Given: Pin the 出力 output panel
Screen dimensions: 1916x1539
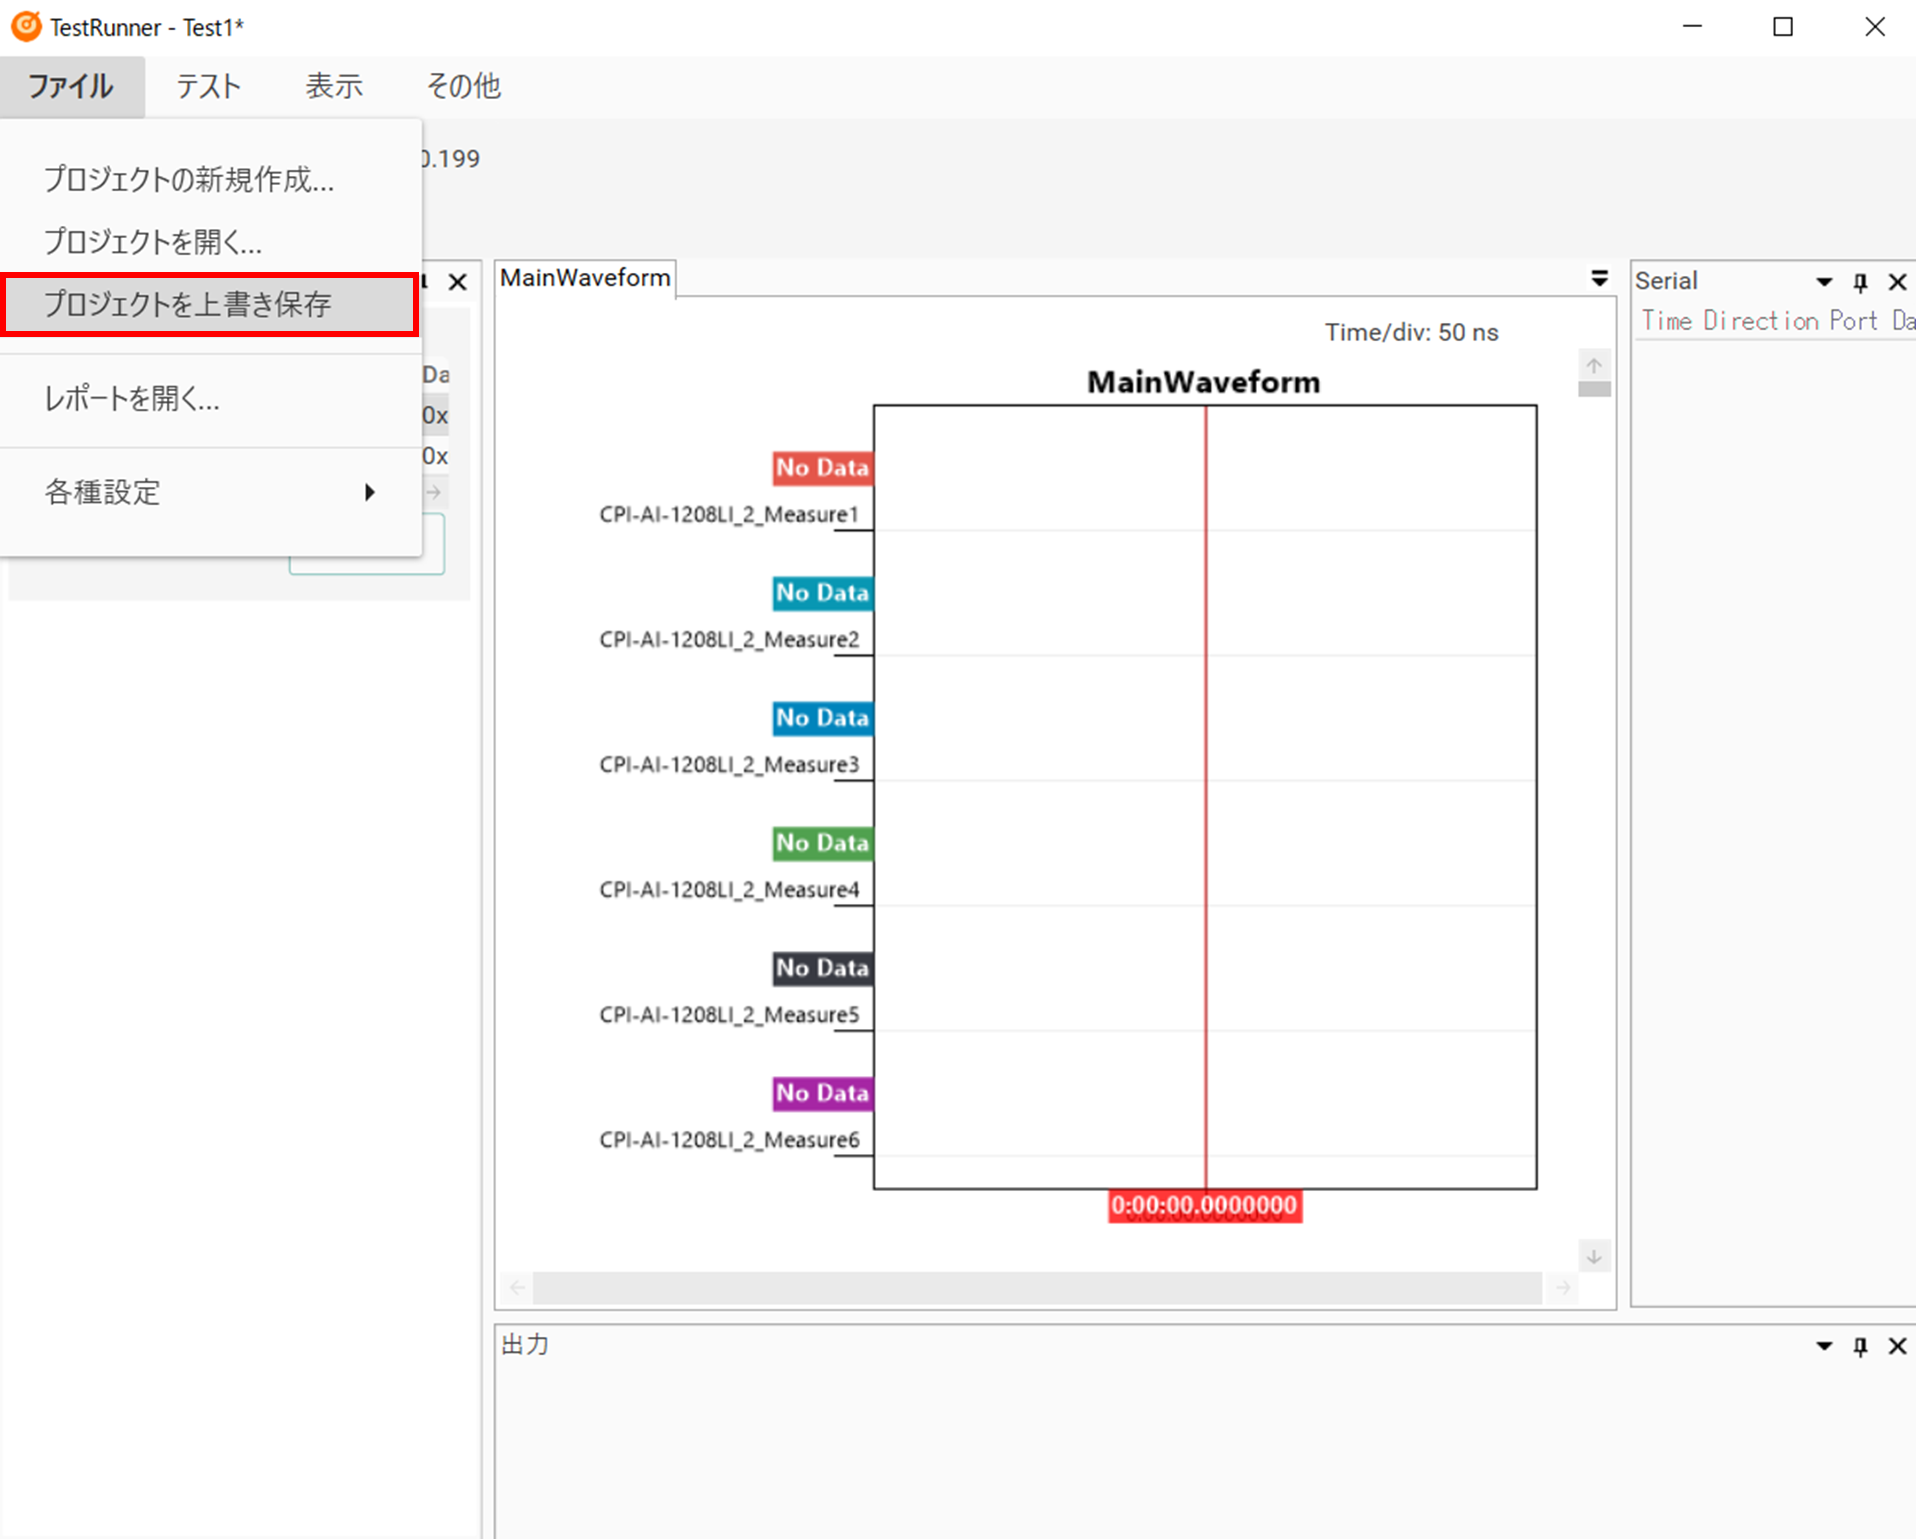Looking at the screenshot, I should pos(1860,1346).
